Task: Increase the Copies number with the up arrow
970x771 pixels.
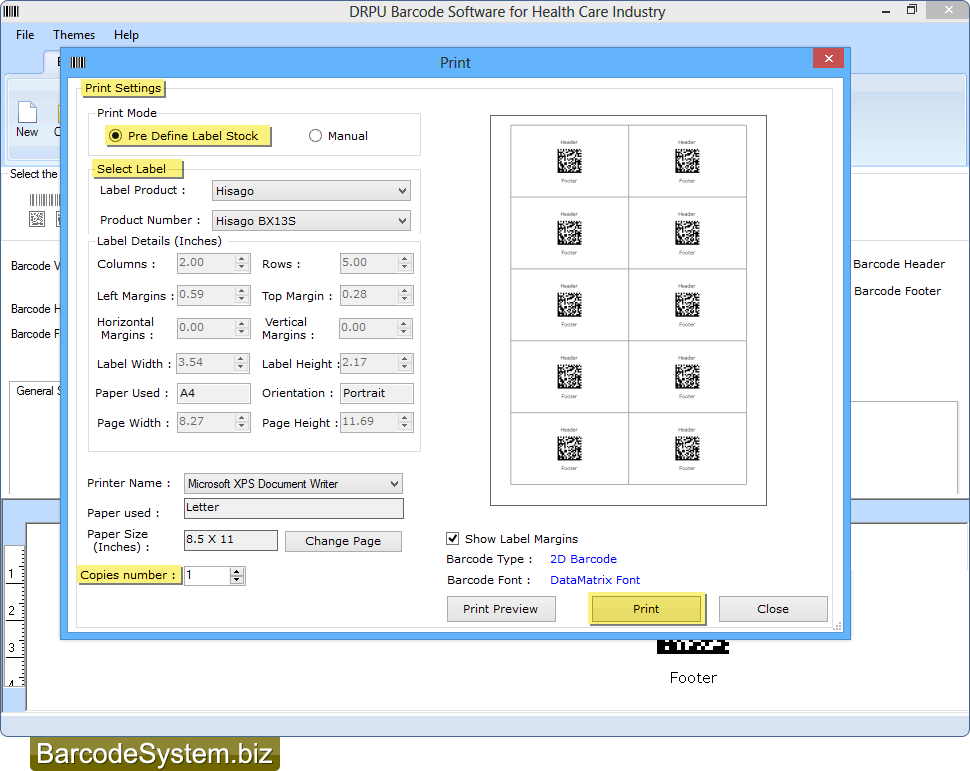Action: click(237, 571)
